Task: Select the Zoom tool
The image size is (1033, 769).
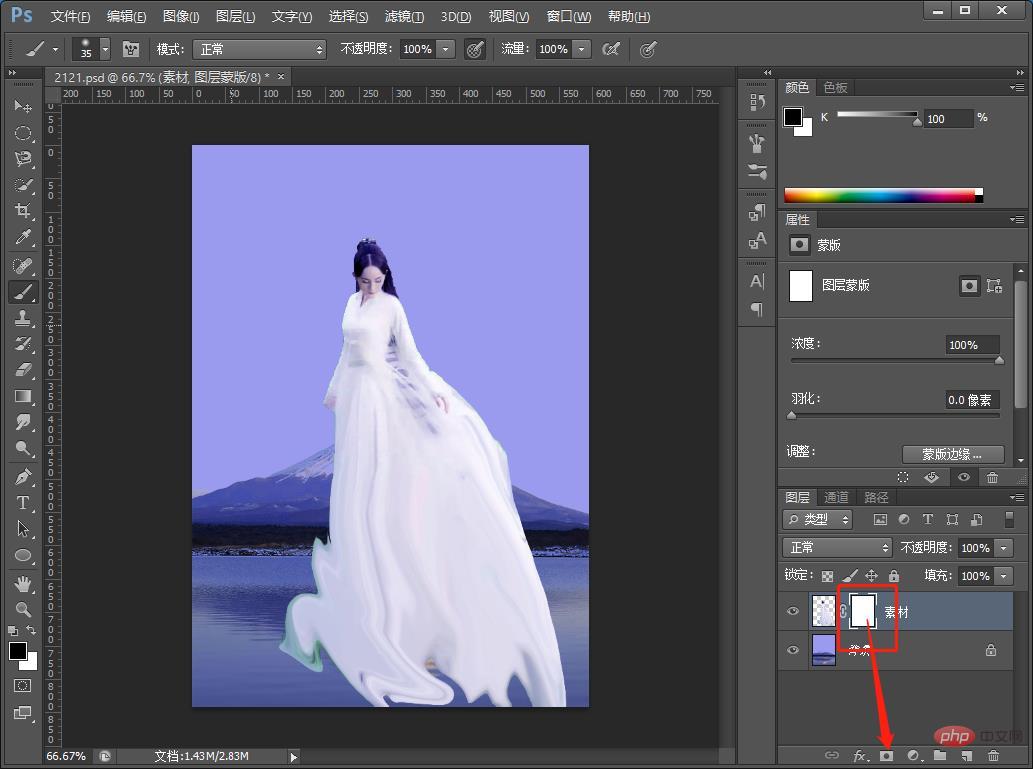Action: (x=22, y=608)
